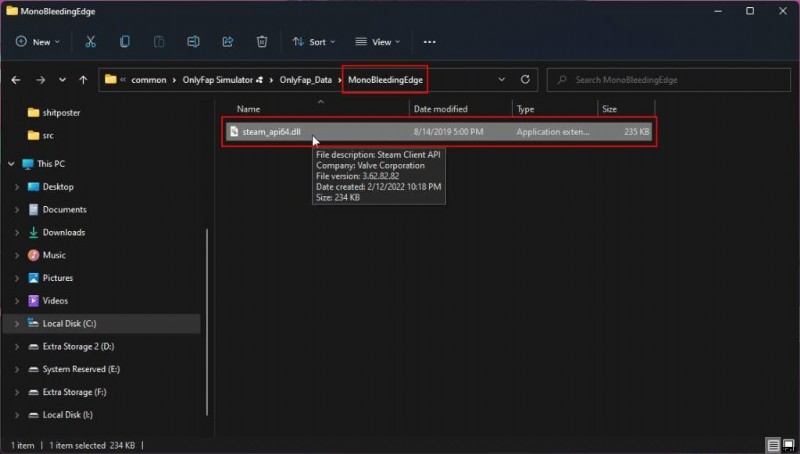Click the 235 KB size cell

(637, 132)
